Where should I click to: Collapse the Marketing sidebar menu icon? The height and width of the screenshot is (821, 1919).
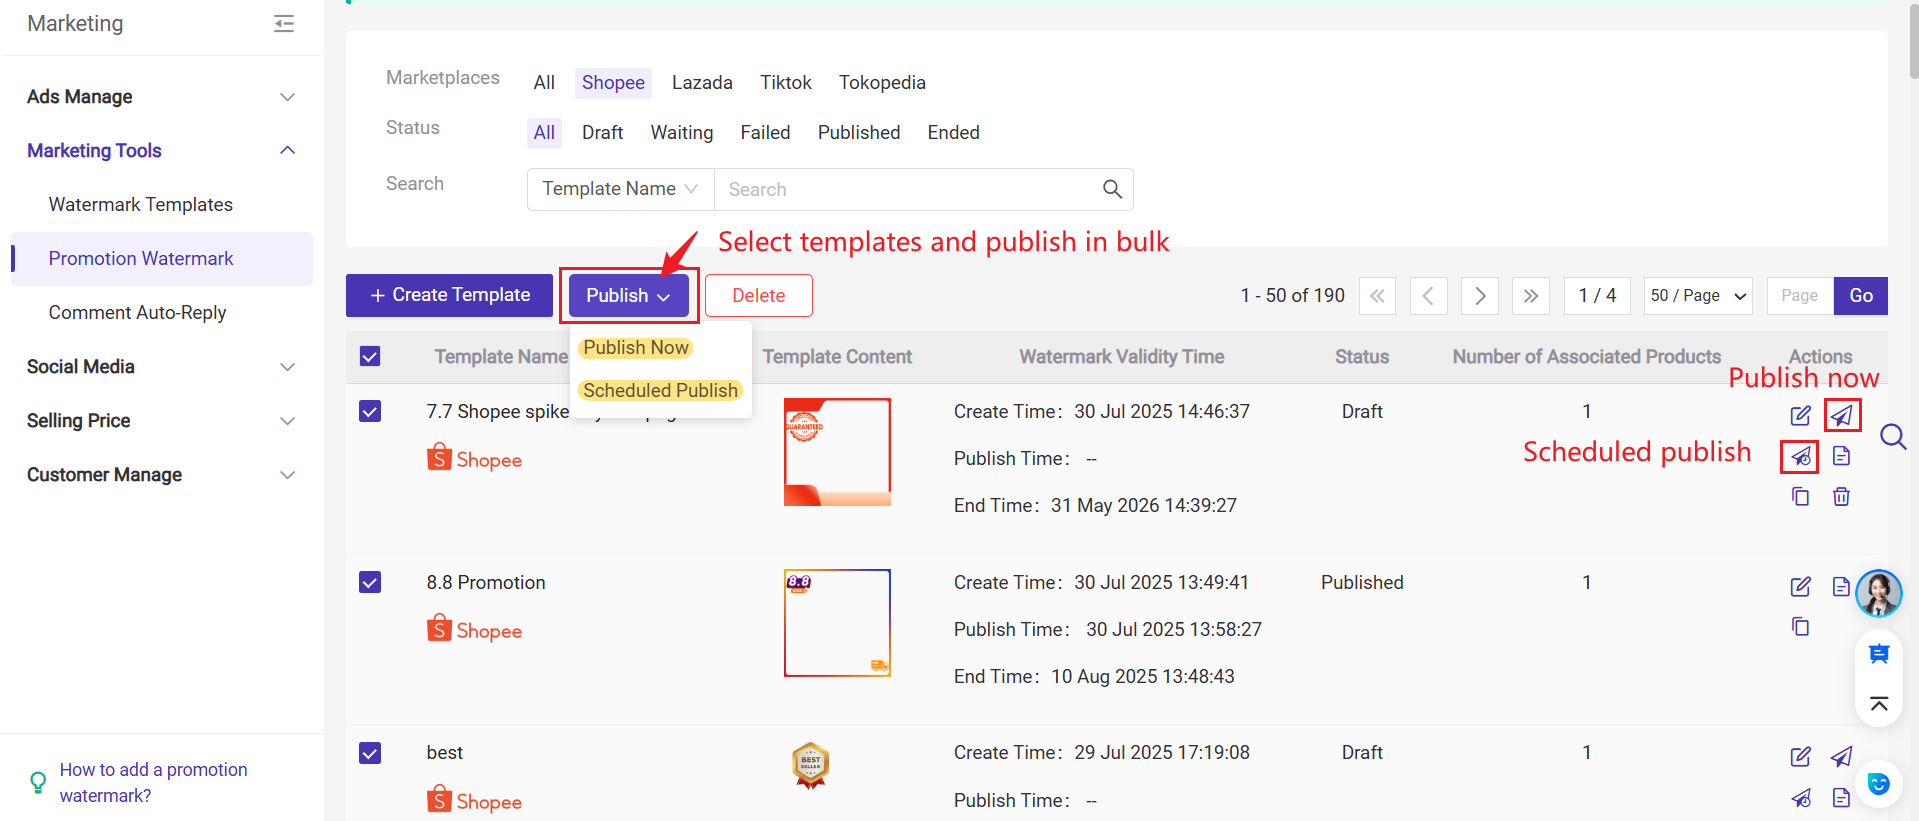284,23
